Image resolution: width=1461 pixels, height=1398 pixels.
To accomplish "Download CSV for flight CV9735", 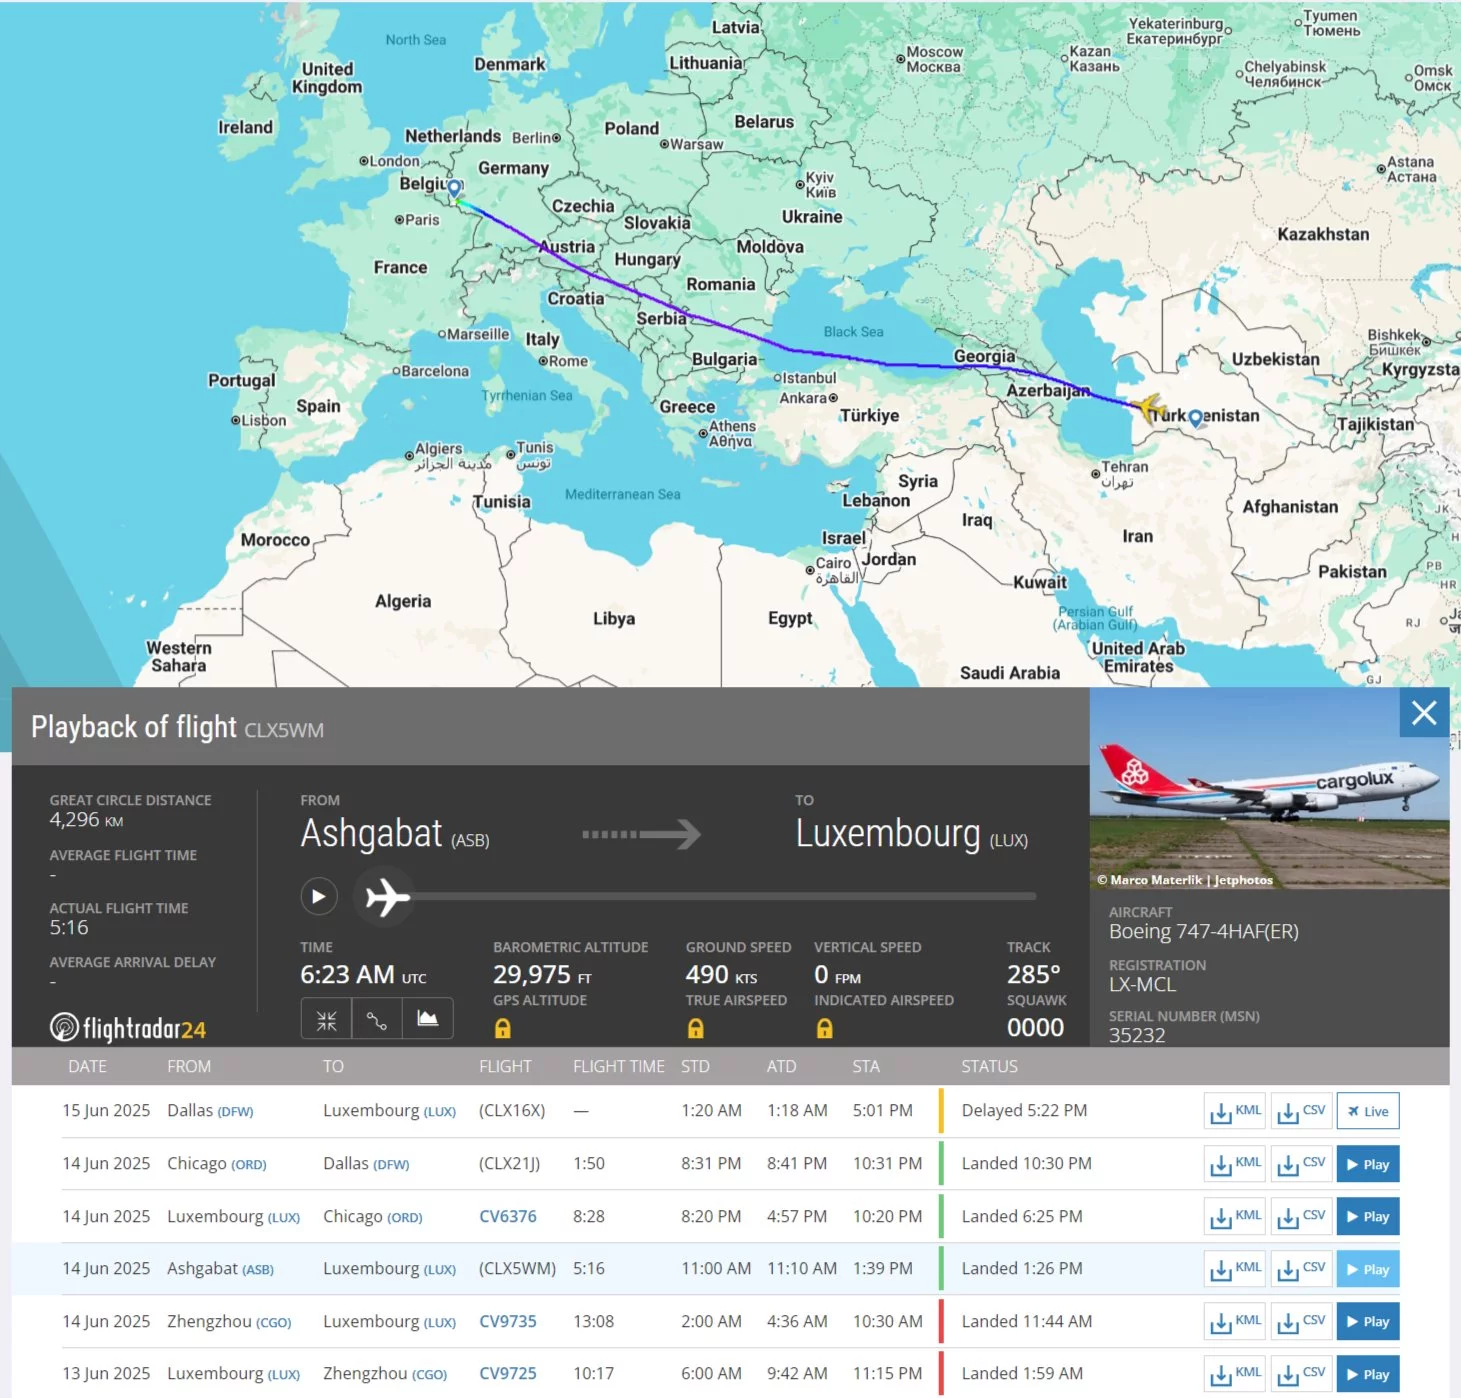I will point(1301,1322).
